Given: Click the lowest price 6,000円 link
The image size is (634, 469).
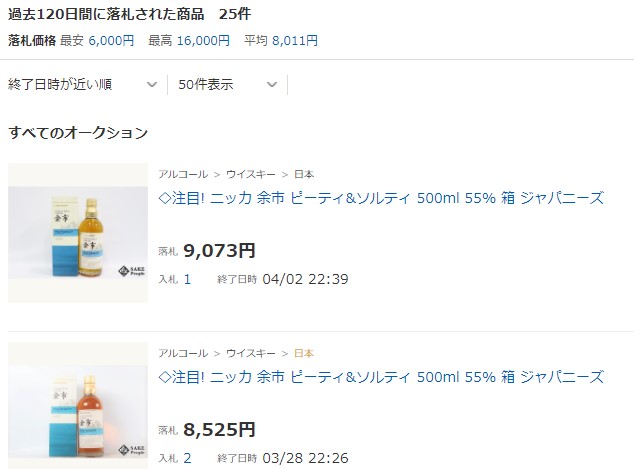Looking at the screenshot, I should click(x=111, y=40).
